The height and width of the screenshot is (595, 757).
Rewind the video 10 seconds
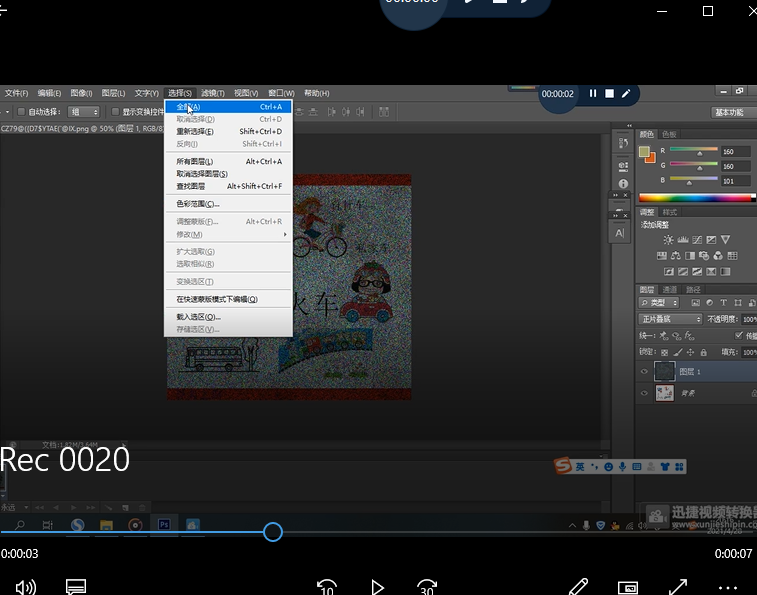(x=327, y=587)
